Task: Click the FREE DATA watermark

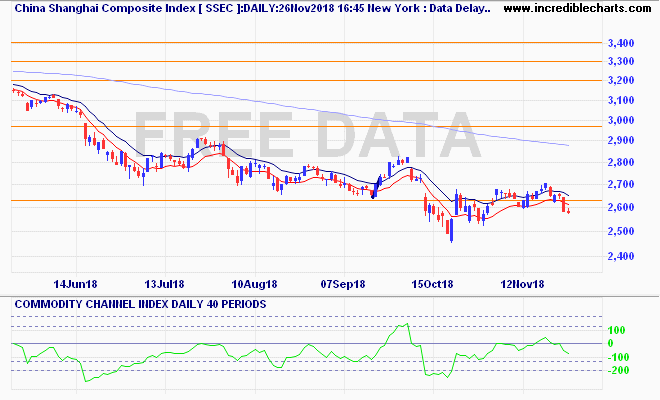Action: pos(308,134)
